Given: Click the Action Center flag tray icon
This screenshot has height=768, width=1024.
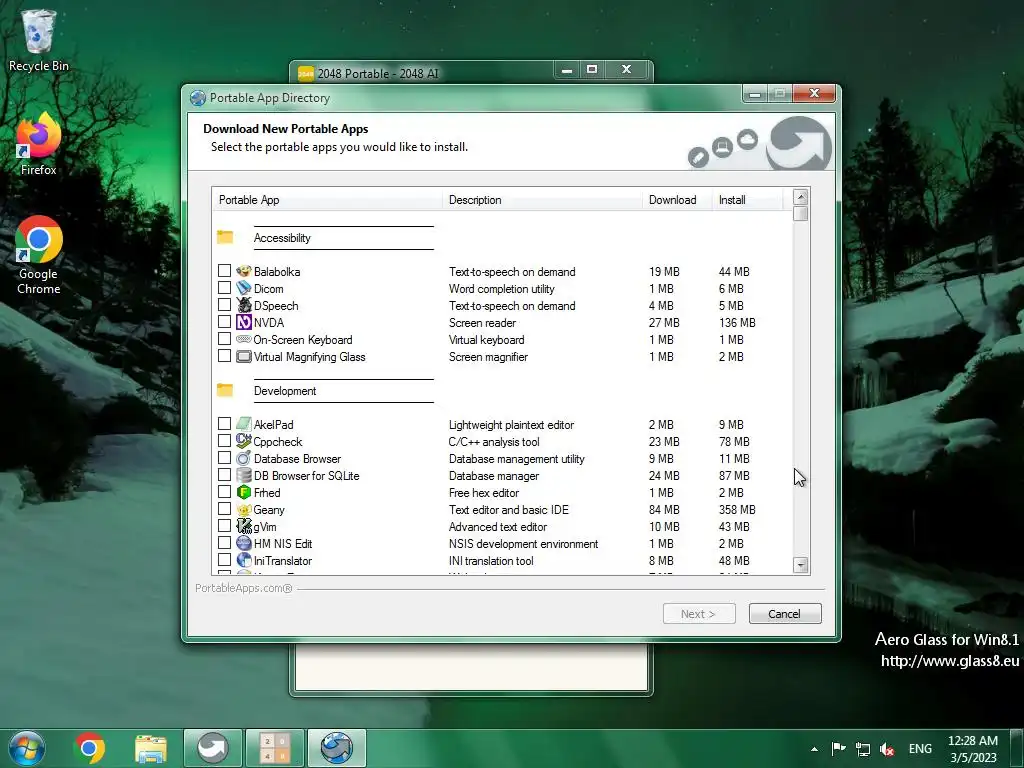Looking at the screenshot, I should click(x=839, y=749).
